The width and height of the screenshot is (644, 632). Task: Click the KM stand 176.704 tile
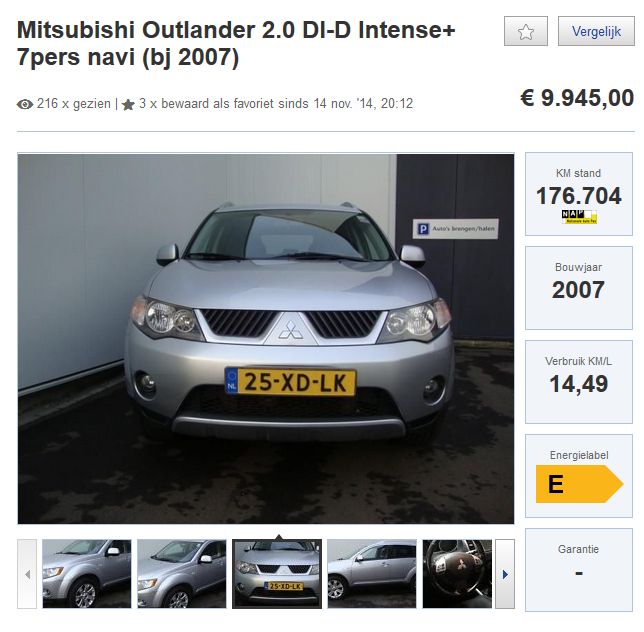click(x=579, y=194)
